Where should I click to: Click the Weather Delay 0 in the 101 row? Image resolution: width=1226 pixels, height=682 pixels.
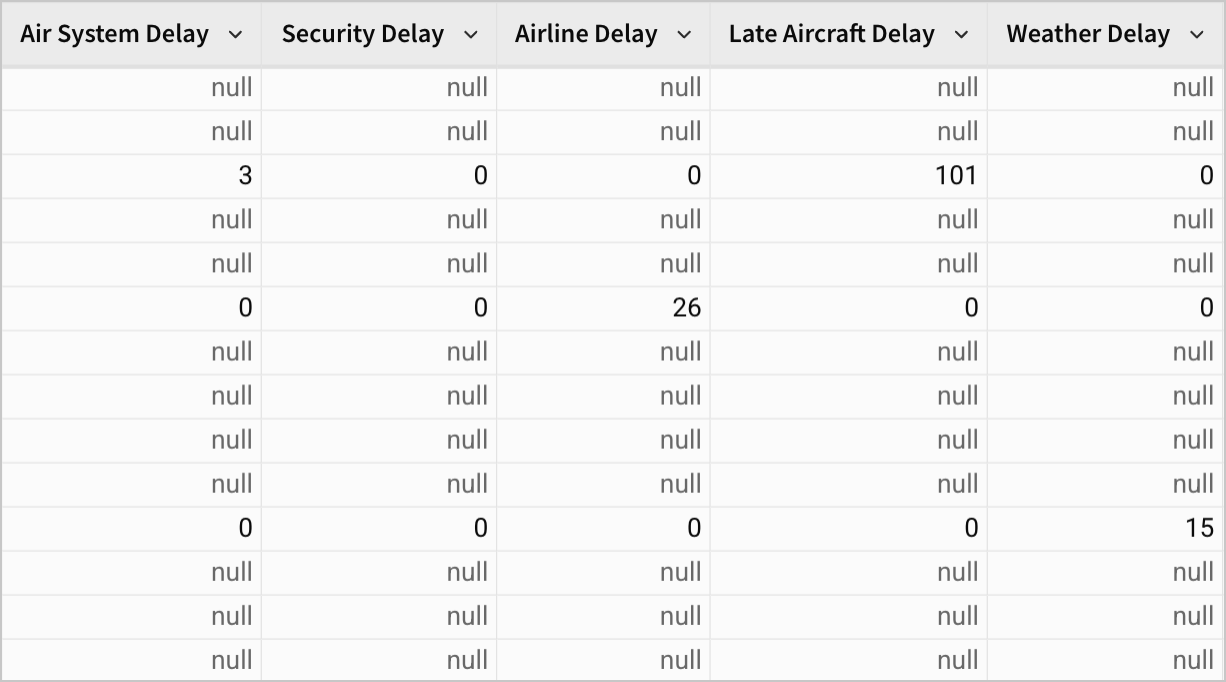pos(1206,176)
